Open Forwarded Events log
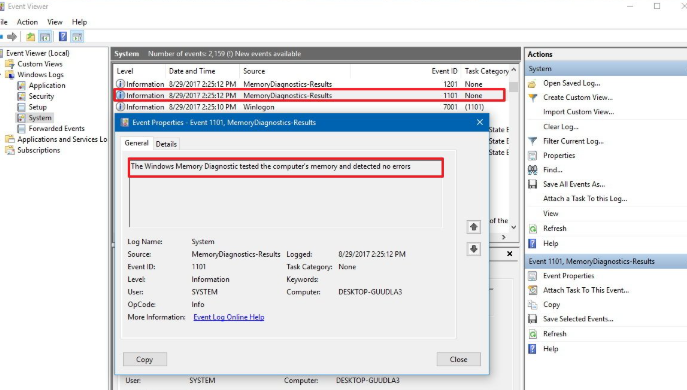This screenshot has width=687, height=390. point(57,128)
